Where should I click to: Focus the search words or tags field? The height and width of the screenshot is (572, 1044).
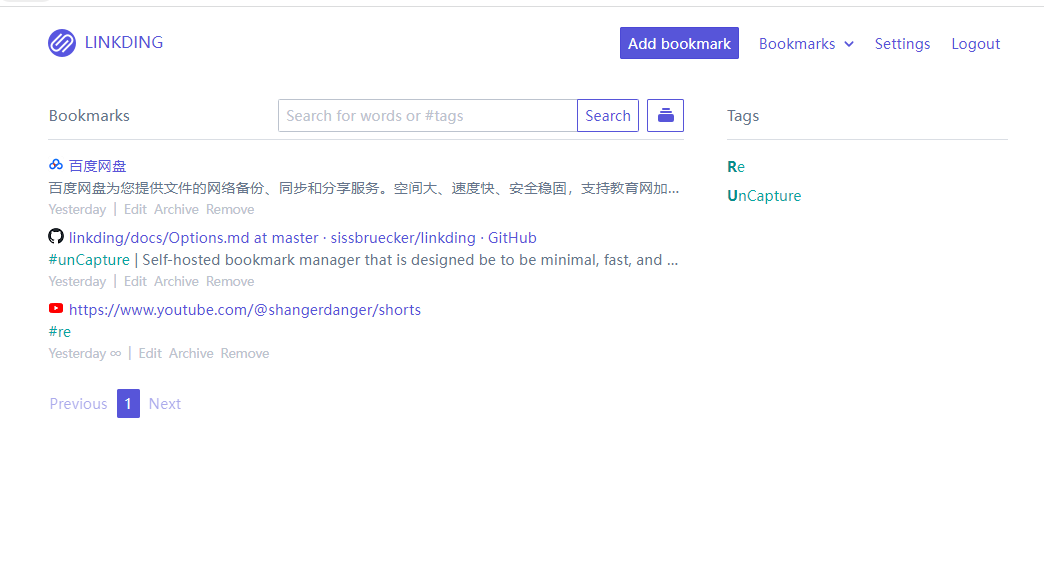coord(427,116)
